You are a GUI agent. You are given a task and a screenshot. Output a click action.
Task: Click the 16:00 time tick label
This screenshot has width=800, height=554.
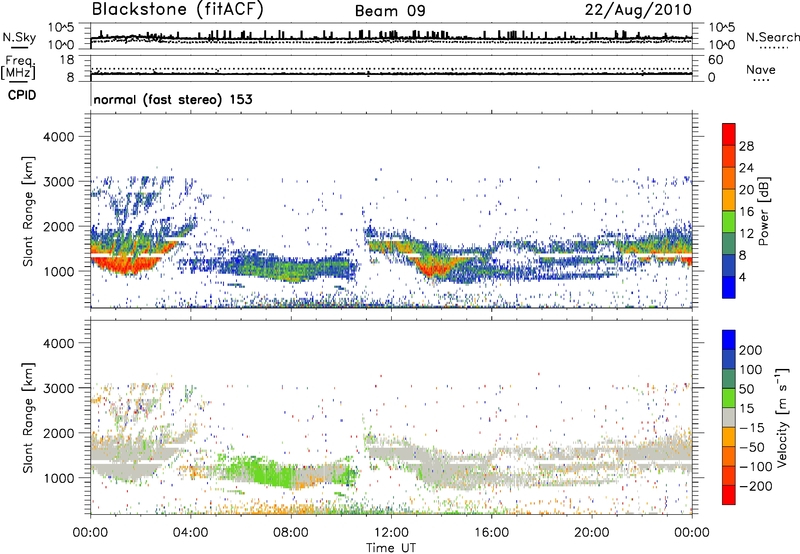tap(491, 533)
